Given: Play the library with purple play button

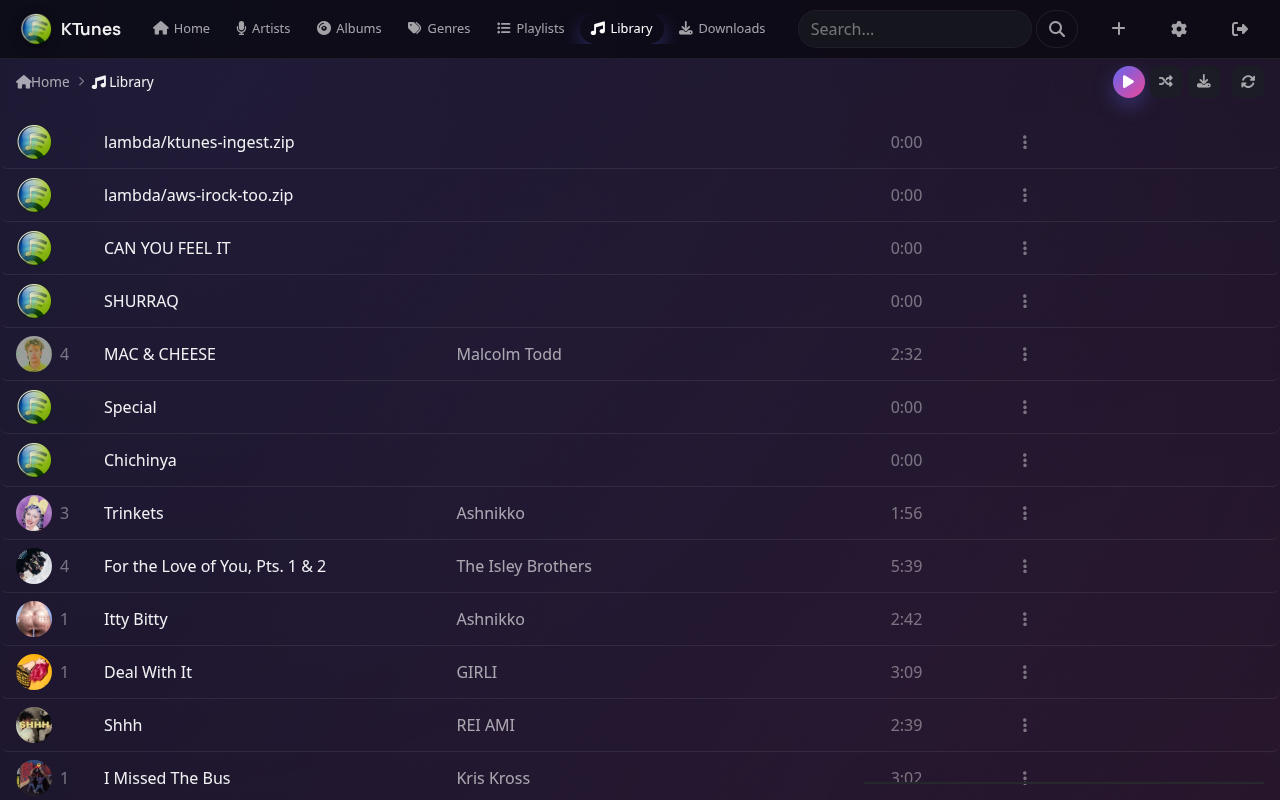Looking at the screenshot, I should pyautogui.click(x=1129, y=82).
